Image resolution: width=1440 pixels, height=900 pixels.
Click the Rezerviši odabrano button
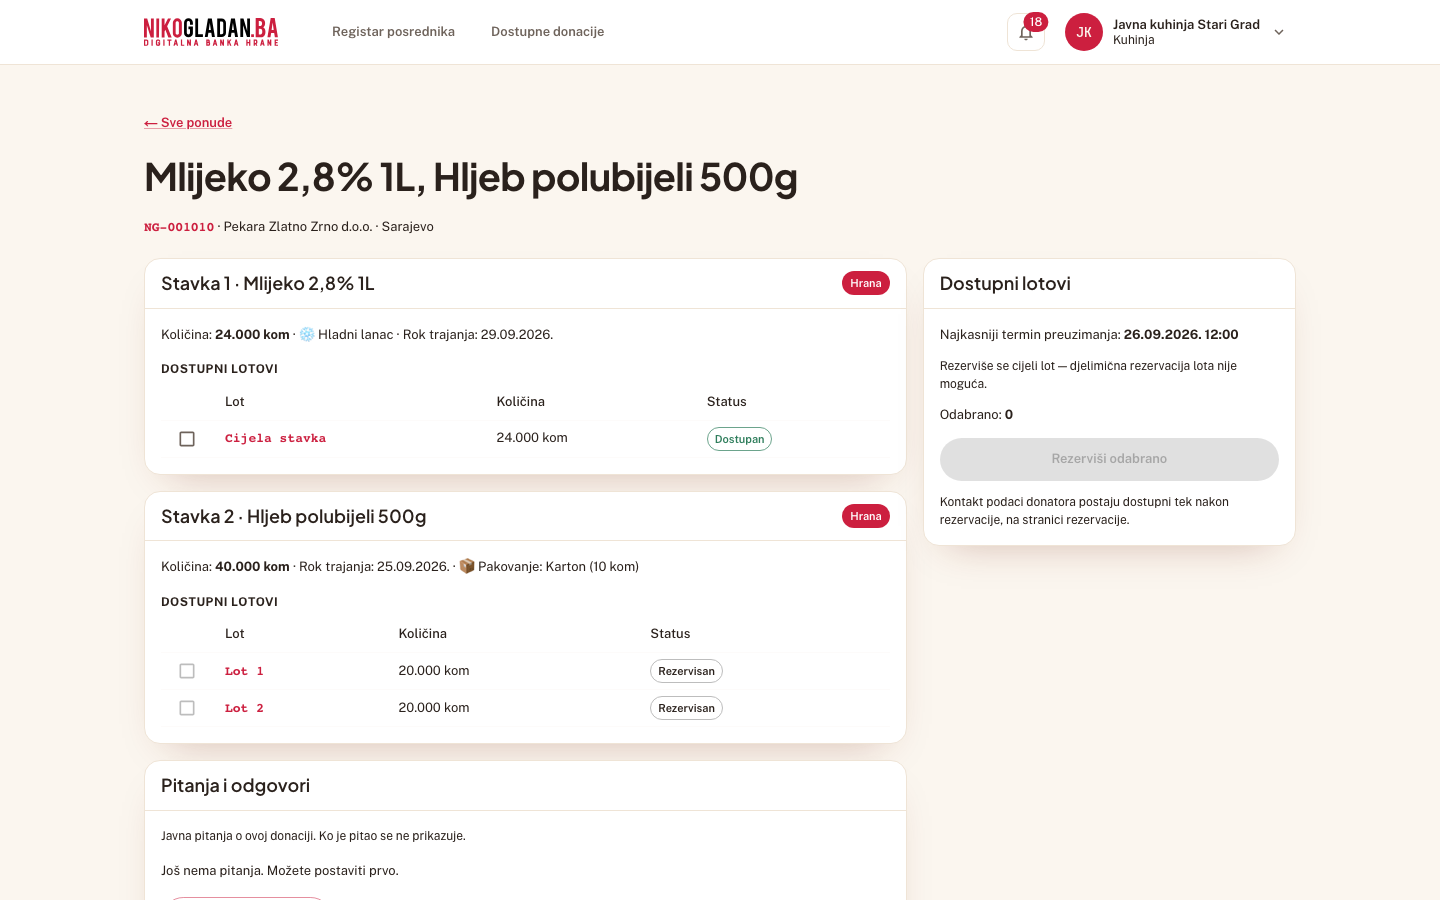click(x=1109, y=459)
